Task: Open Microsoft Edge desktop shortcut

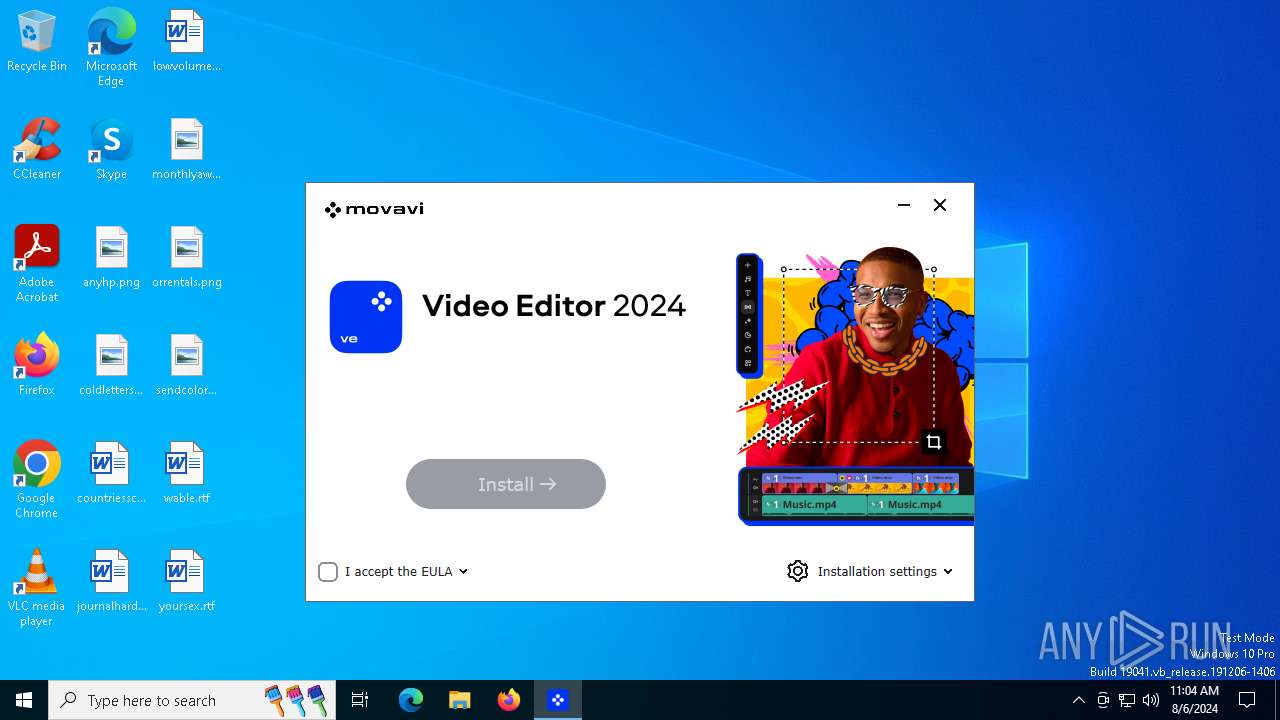Action: [111, 48]
